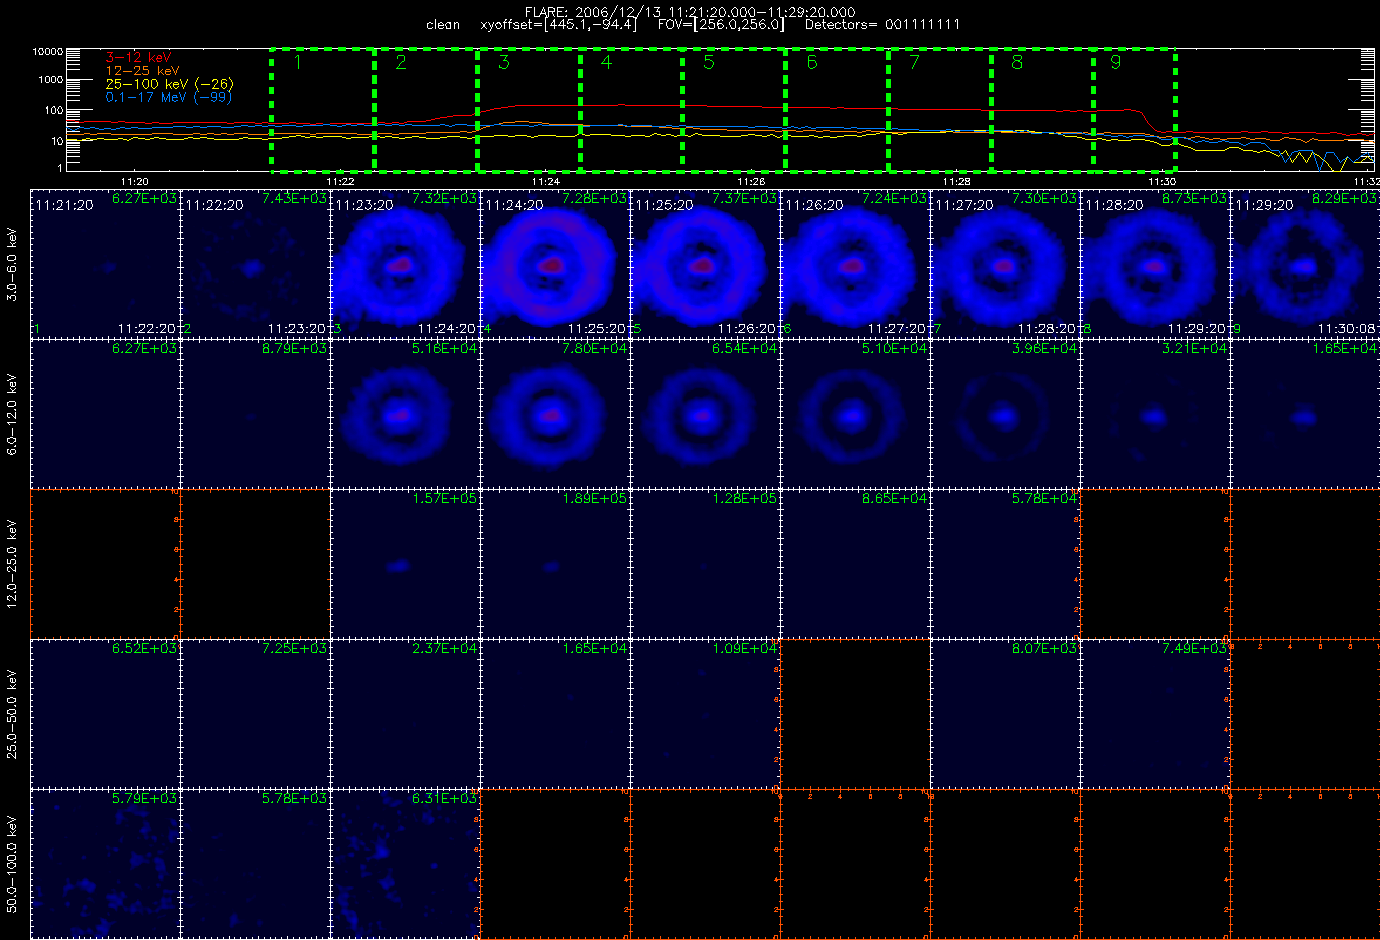
Task: Select interval number 4 in the lightcurve
Action: click(x=631, y=109)
